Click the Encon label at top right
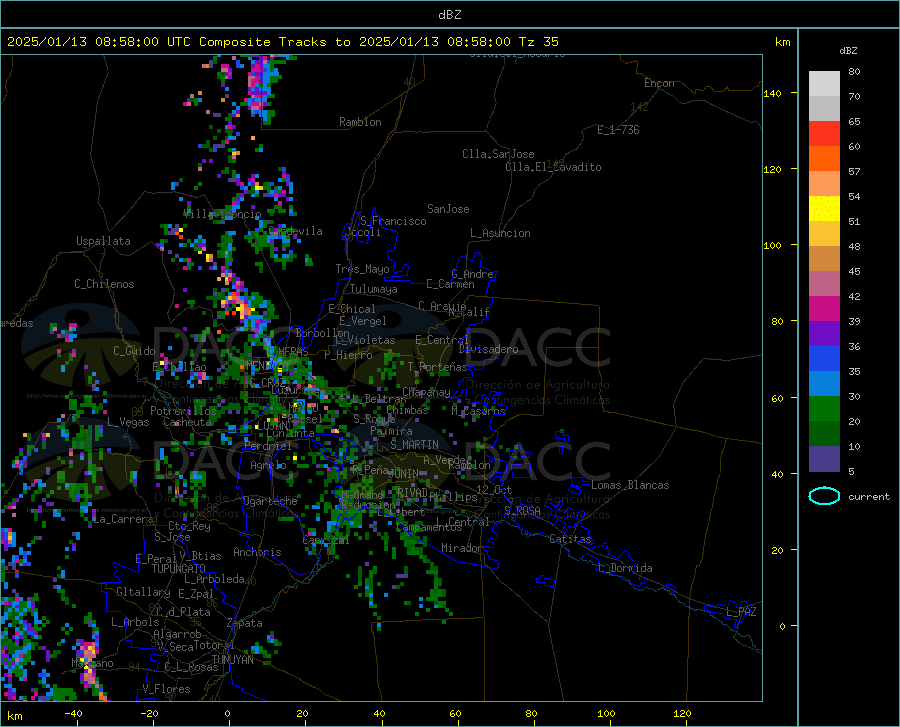The height and width of the screenshot is (727, 900). (x=659, y=83)
